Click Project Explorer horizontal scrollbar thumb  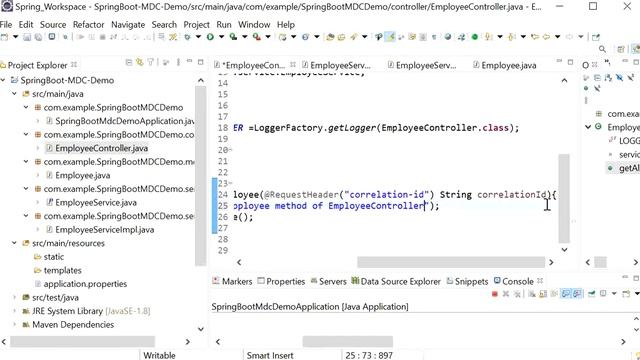[82, 341]
